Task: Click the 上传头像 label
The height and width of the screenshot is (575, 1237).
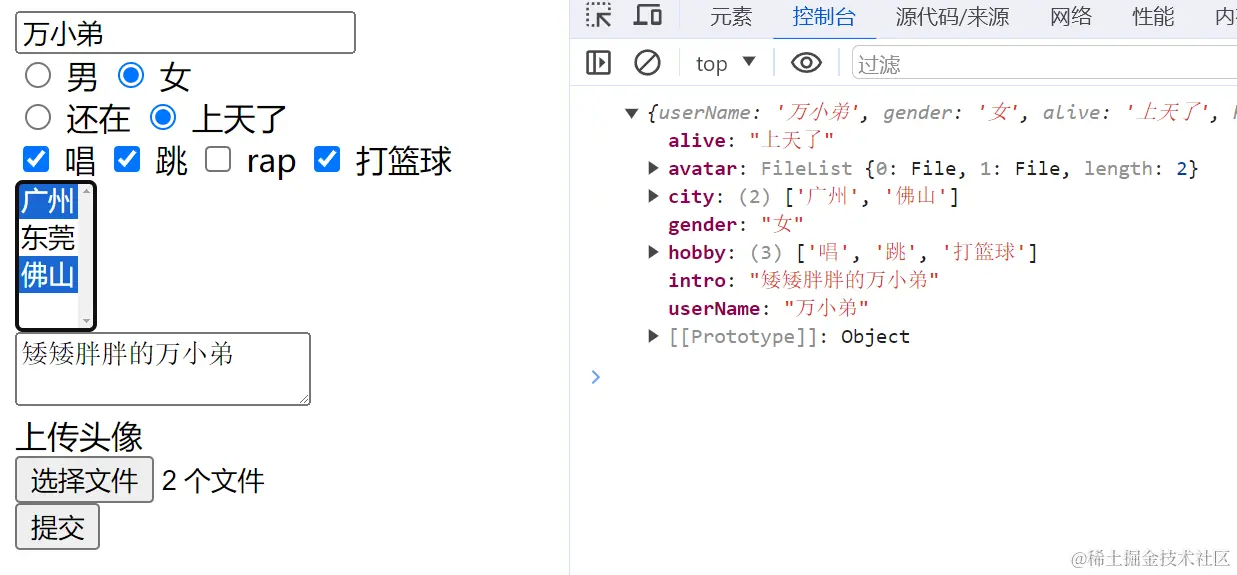Action: point(80,436)
